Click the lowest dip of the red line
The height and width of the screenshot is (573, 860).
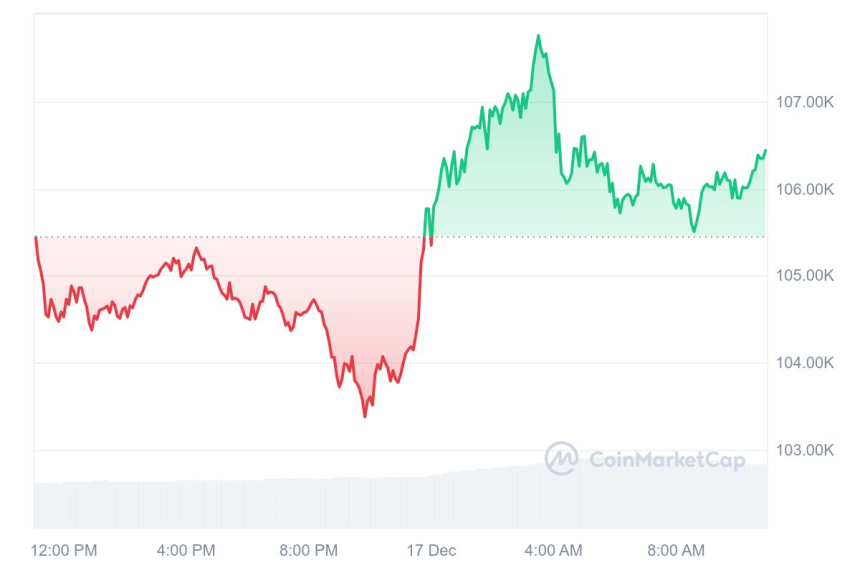[365, 415]
